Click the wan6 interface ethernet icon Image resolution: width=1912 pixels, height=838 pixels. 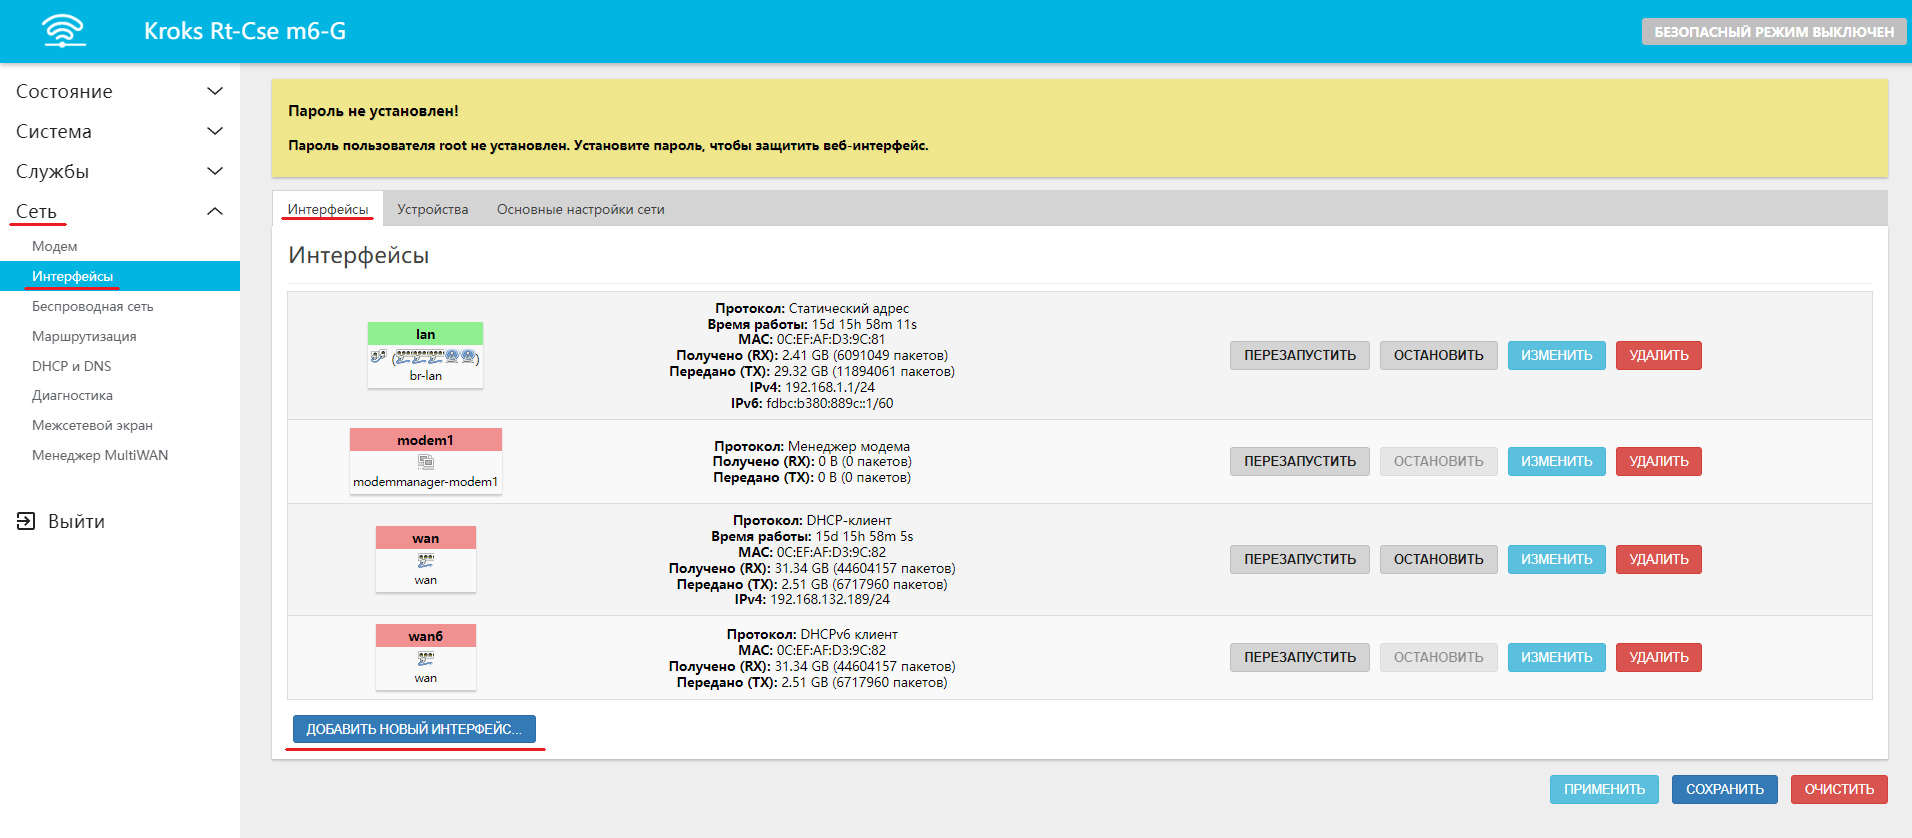pyautogui.click(x=425, y=659)
